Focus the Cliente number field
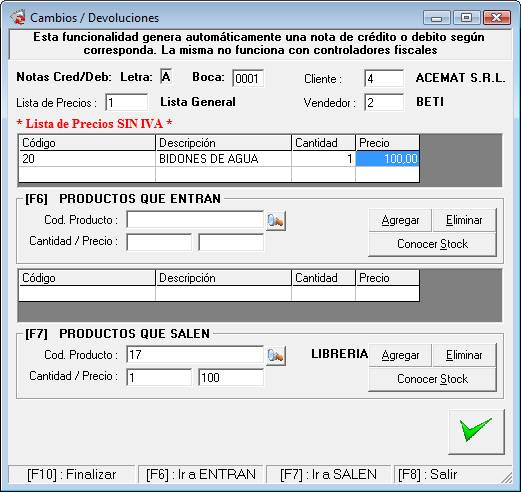This screenshot has width=521, height=492. 384,79
